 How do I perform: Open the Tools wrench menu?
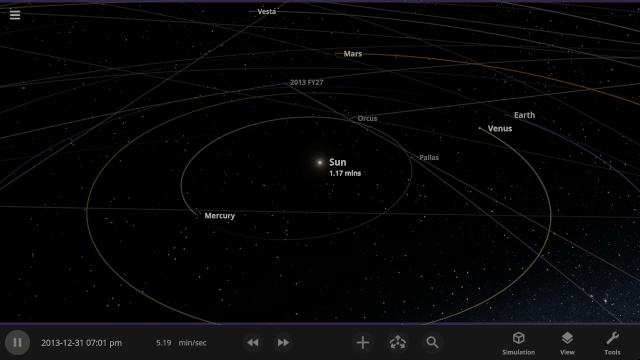(x=612, y=343)
